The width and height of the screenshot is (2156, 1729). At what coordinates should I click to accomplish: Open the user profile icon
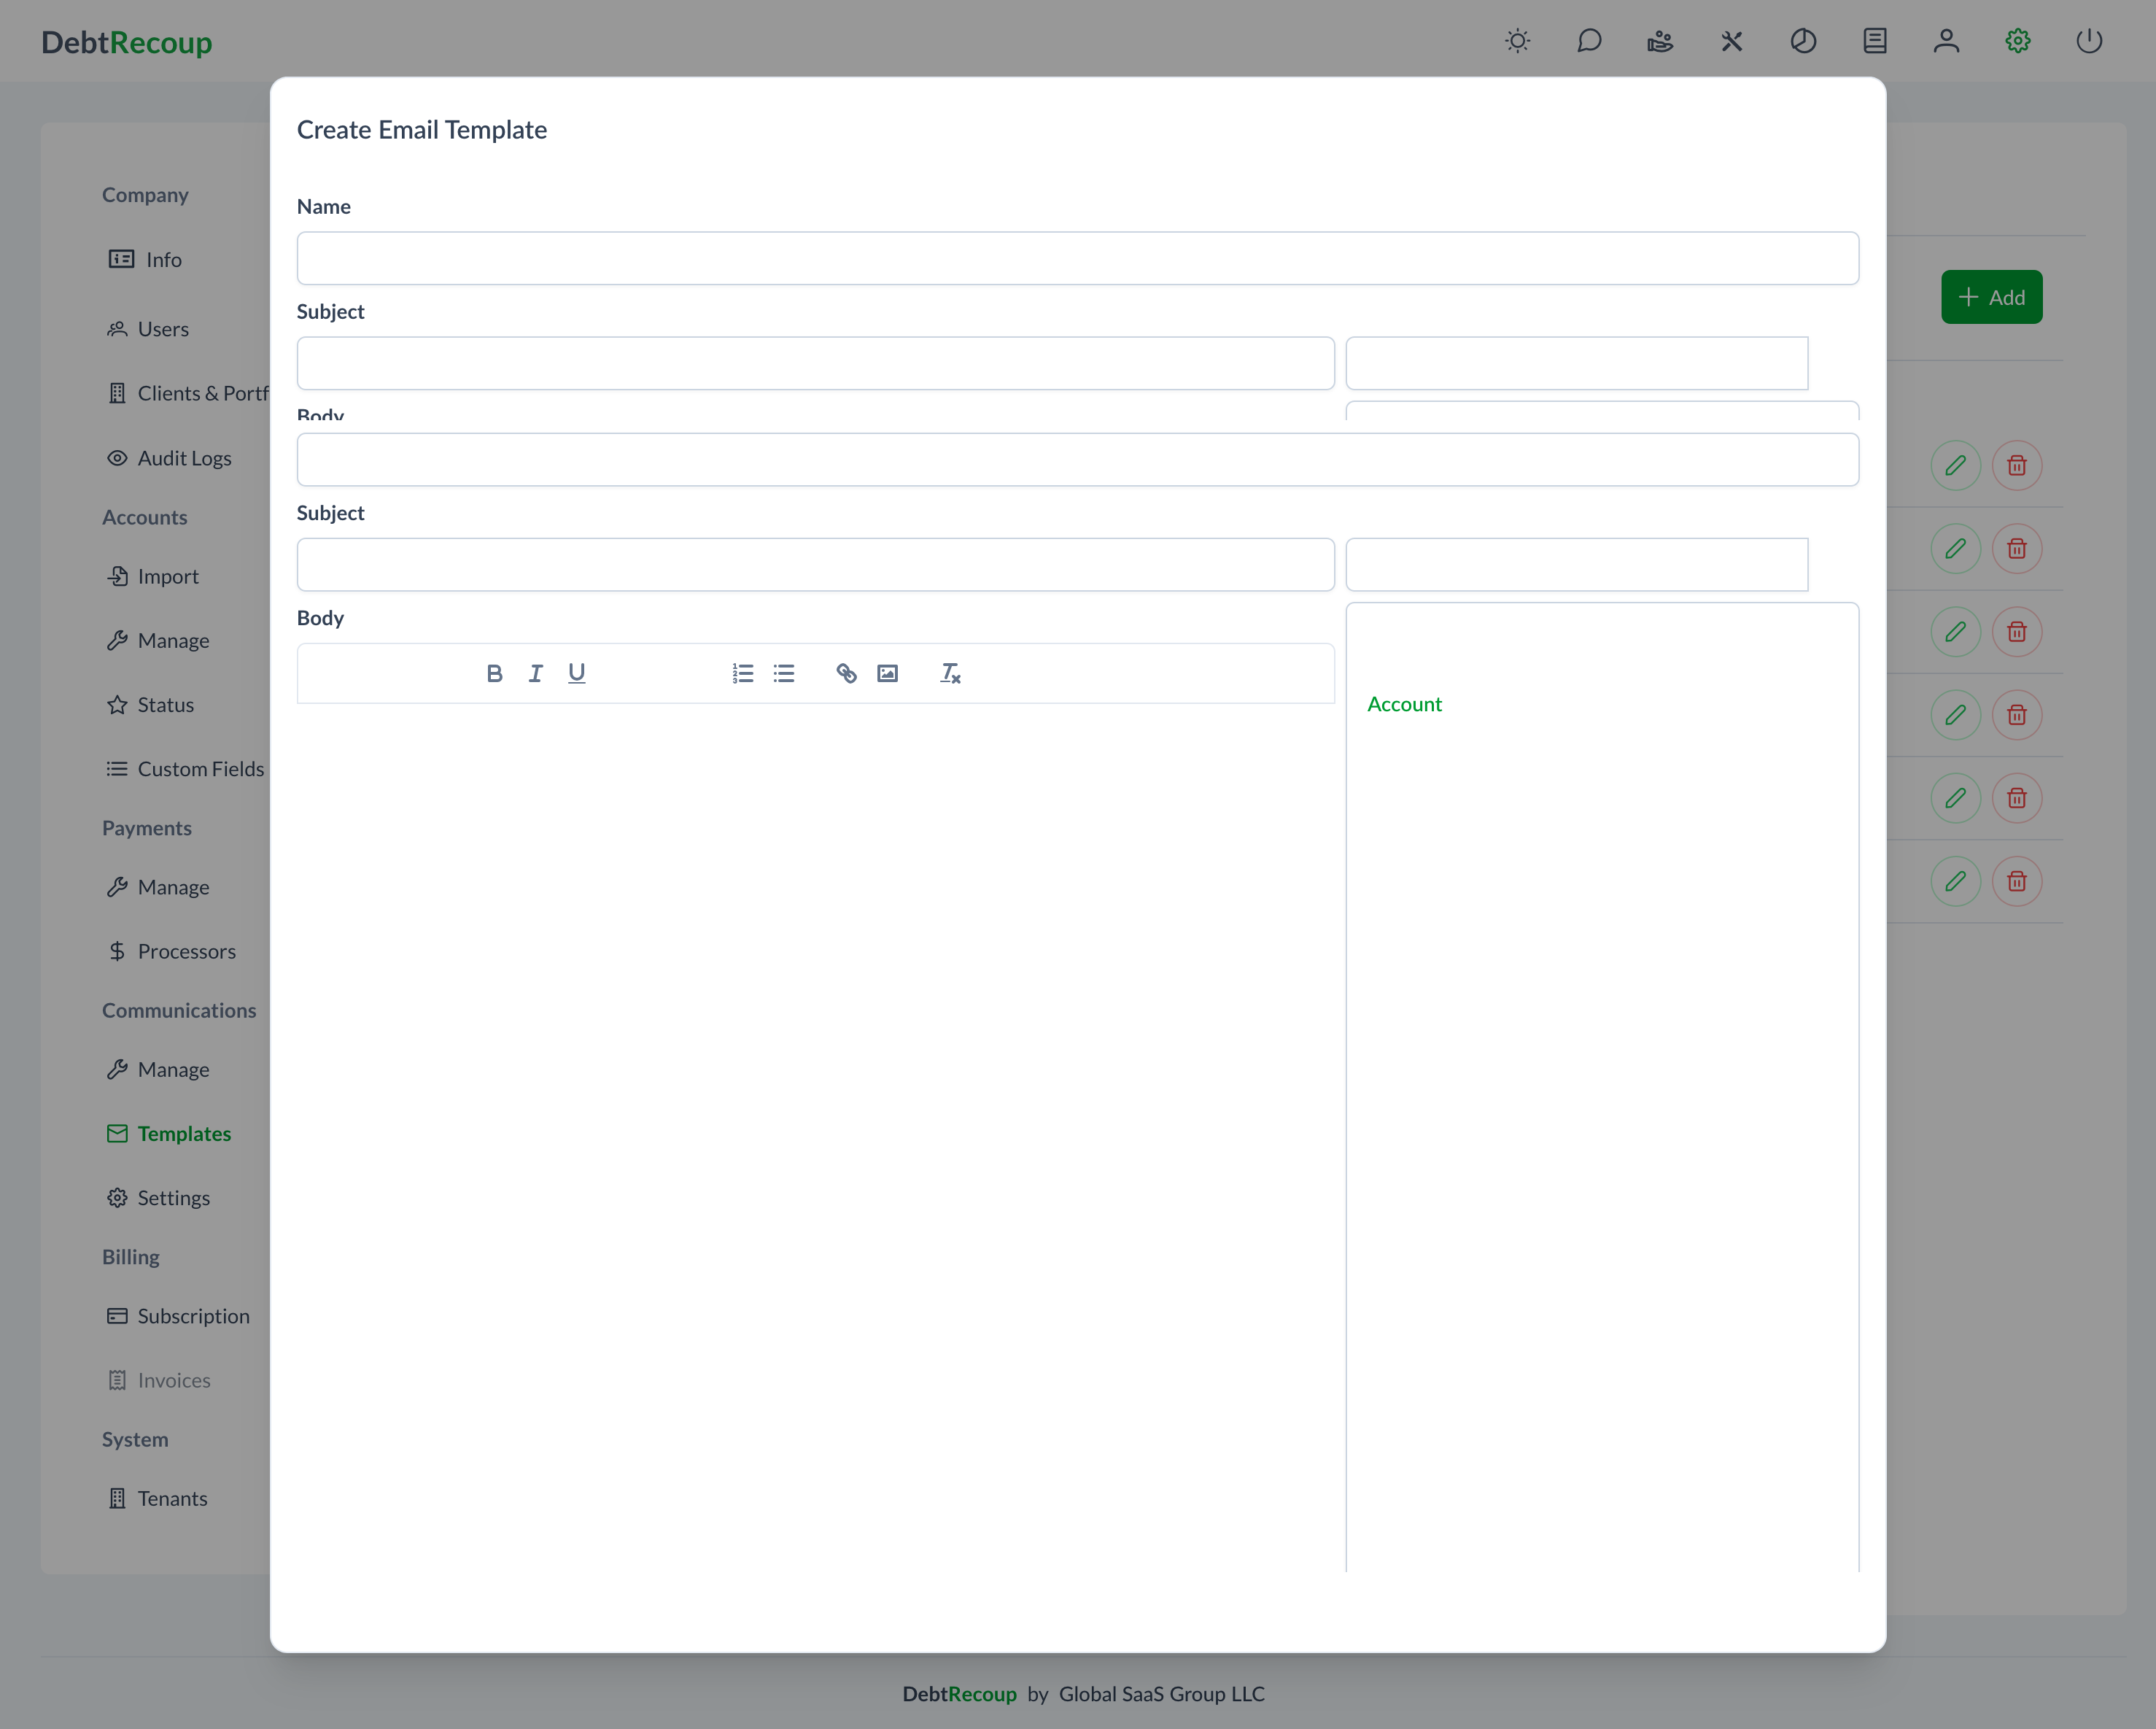(1946, 41)
